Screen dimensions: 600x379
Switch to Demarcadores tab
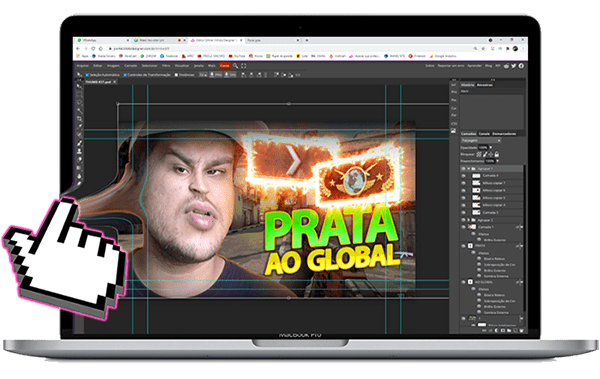tap(504, 134)
